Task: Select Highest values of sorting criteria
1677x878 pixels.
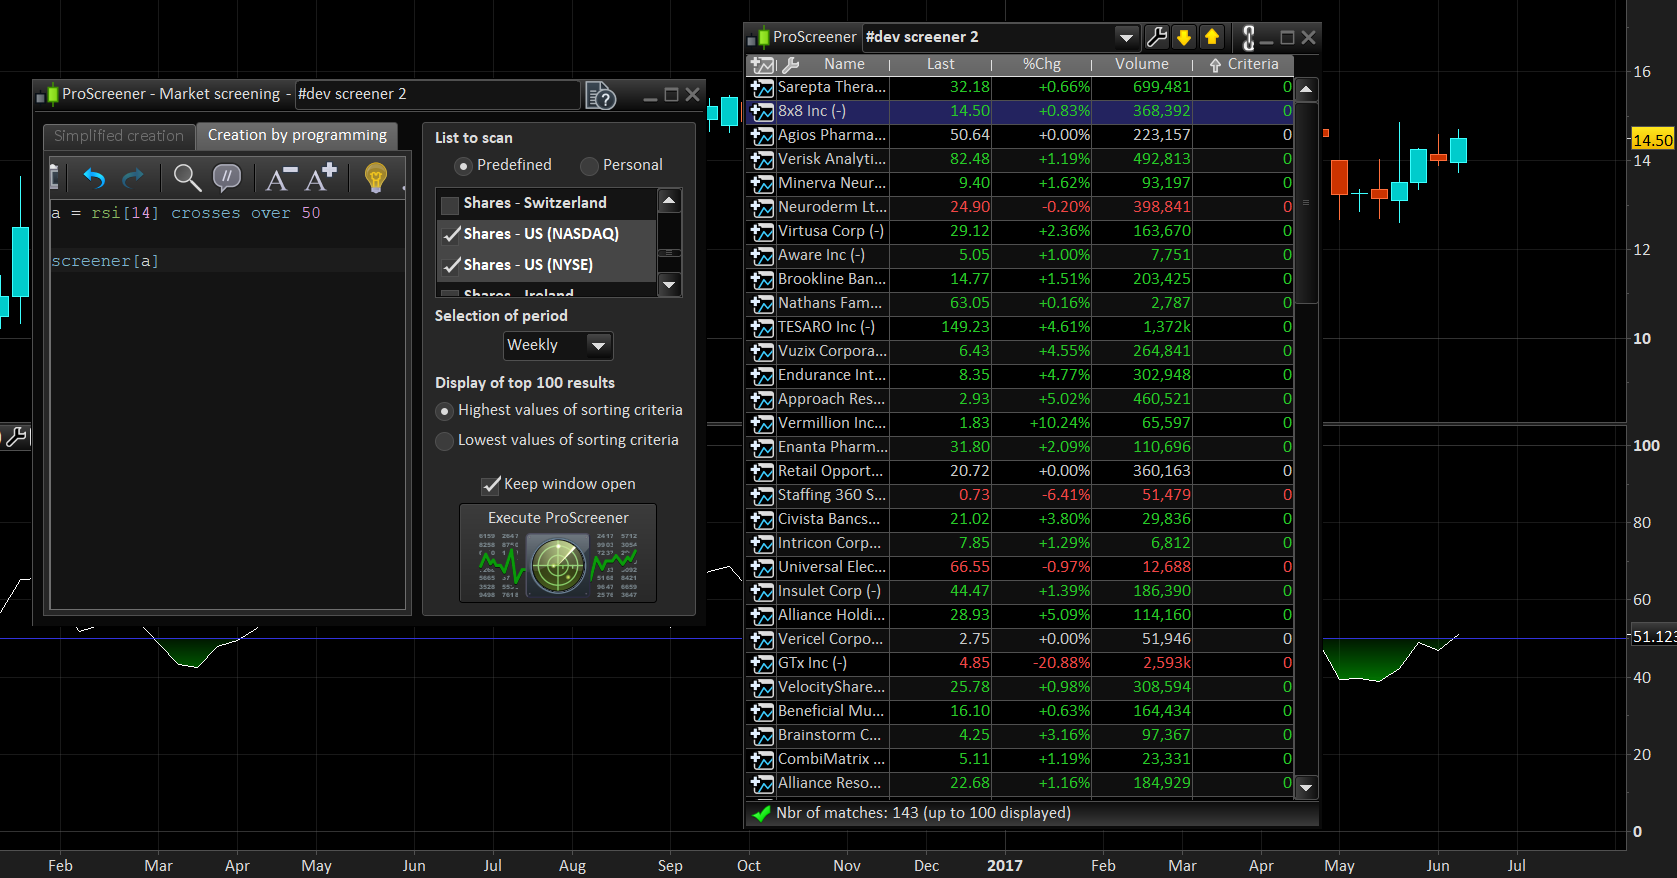Action: point(445,411)
